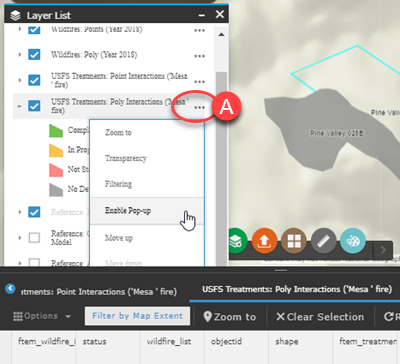
Task: Uncheck USFS Treatments: Poly Interactions layer
Action: (34, 106)
